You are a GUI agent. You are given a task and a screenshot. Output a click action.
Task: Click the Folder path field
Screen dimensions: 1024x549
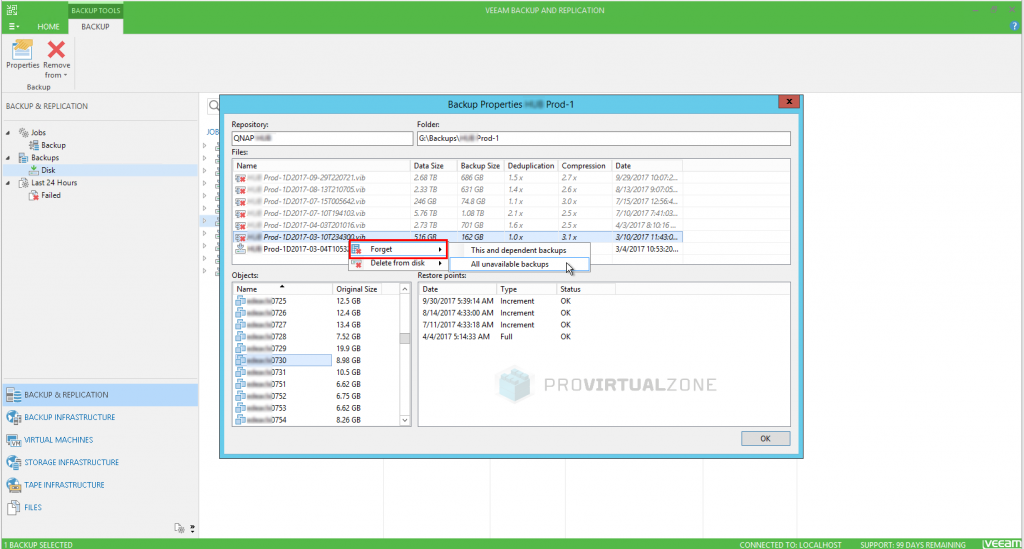pyautogui.click(x=603, y=138)
